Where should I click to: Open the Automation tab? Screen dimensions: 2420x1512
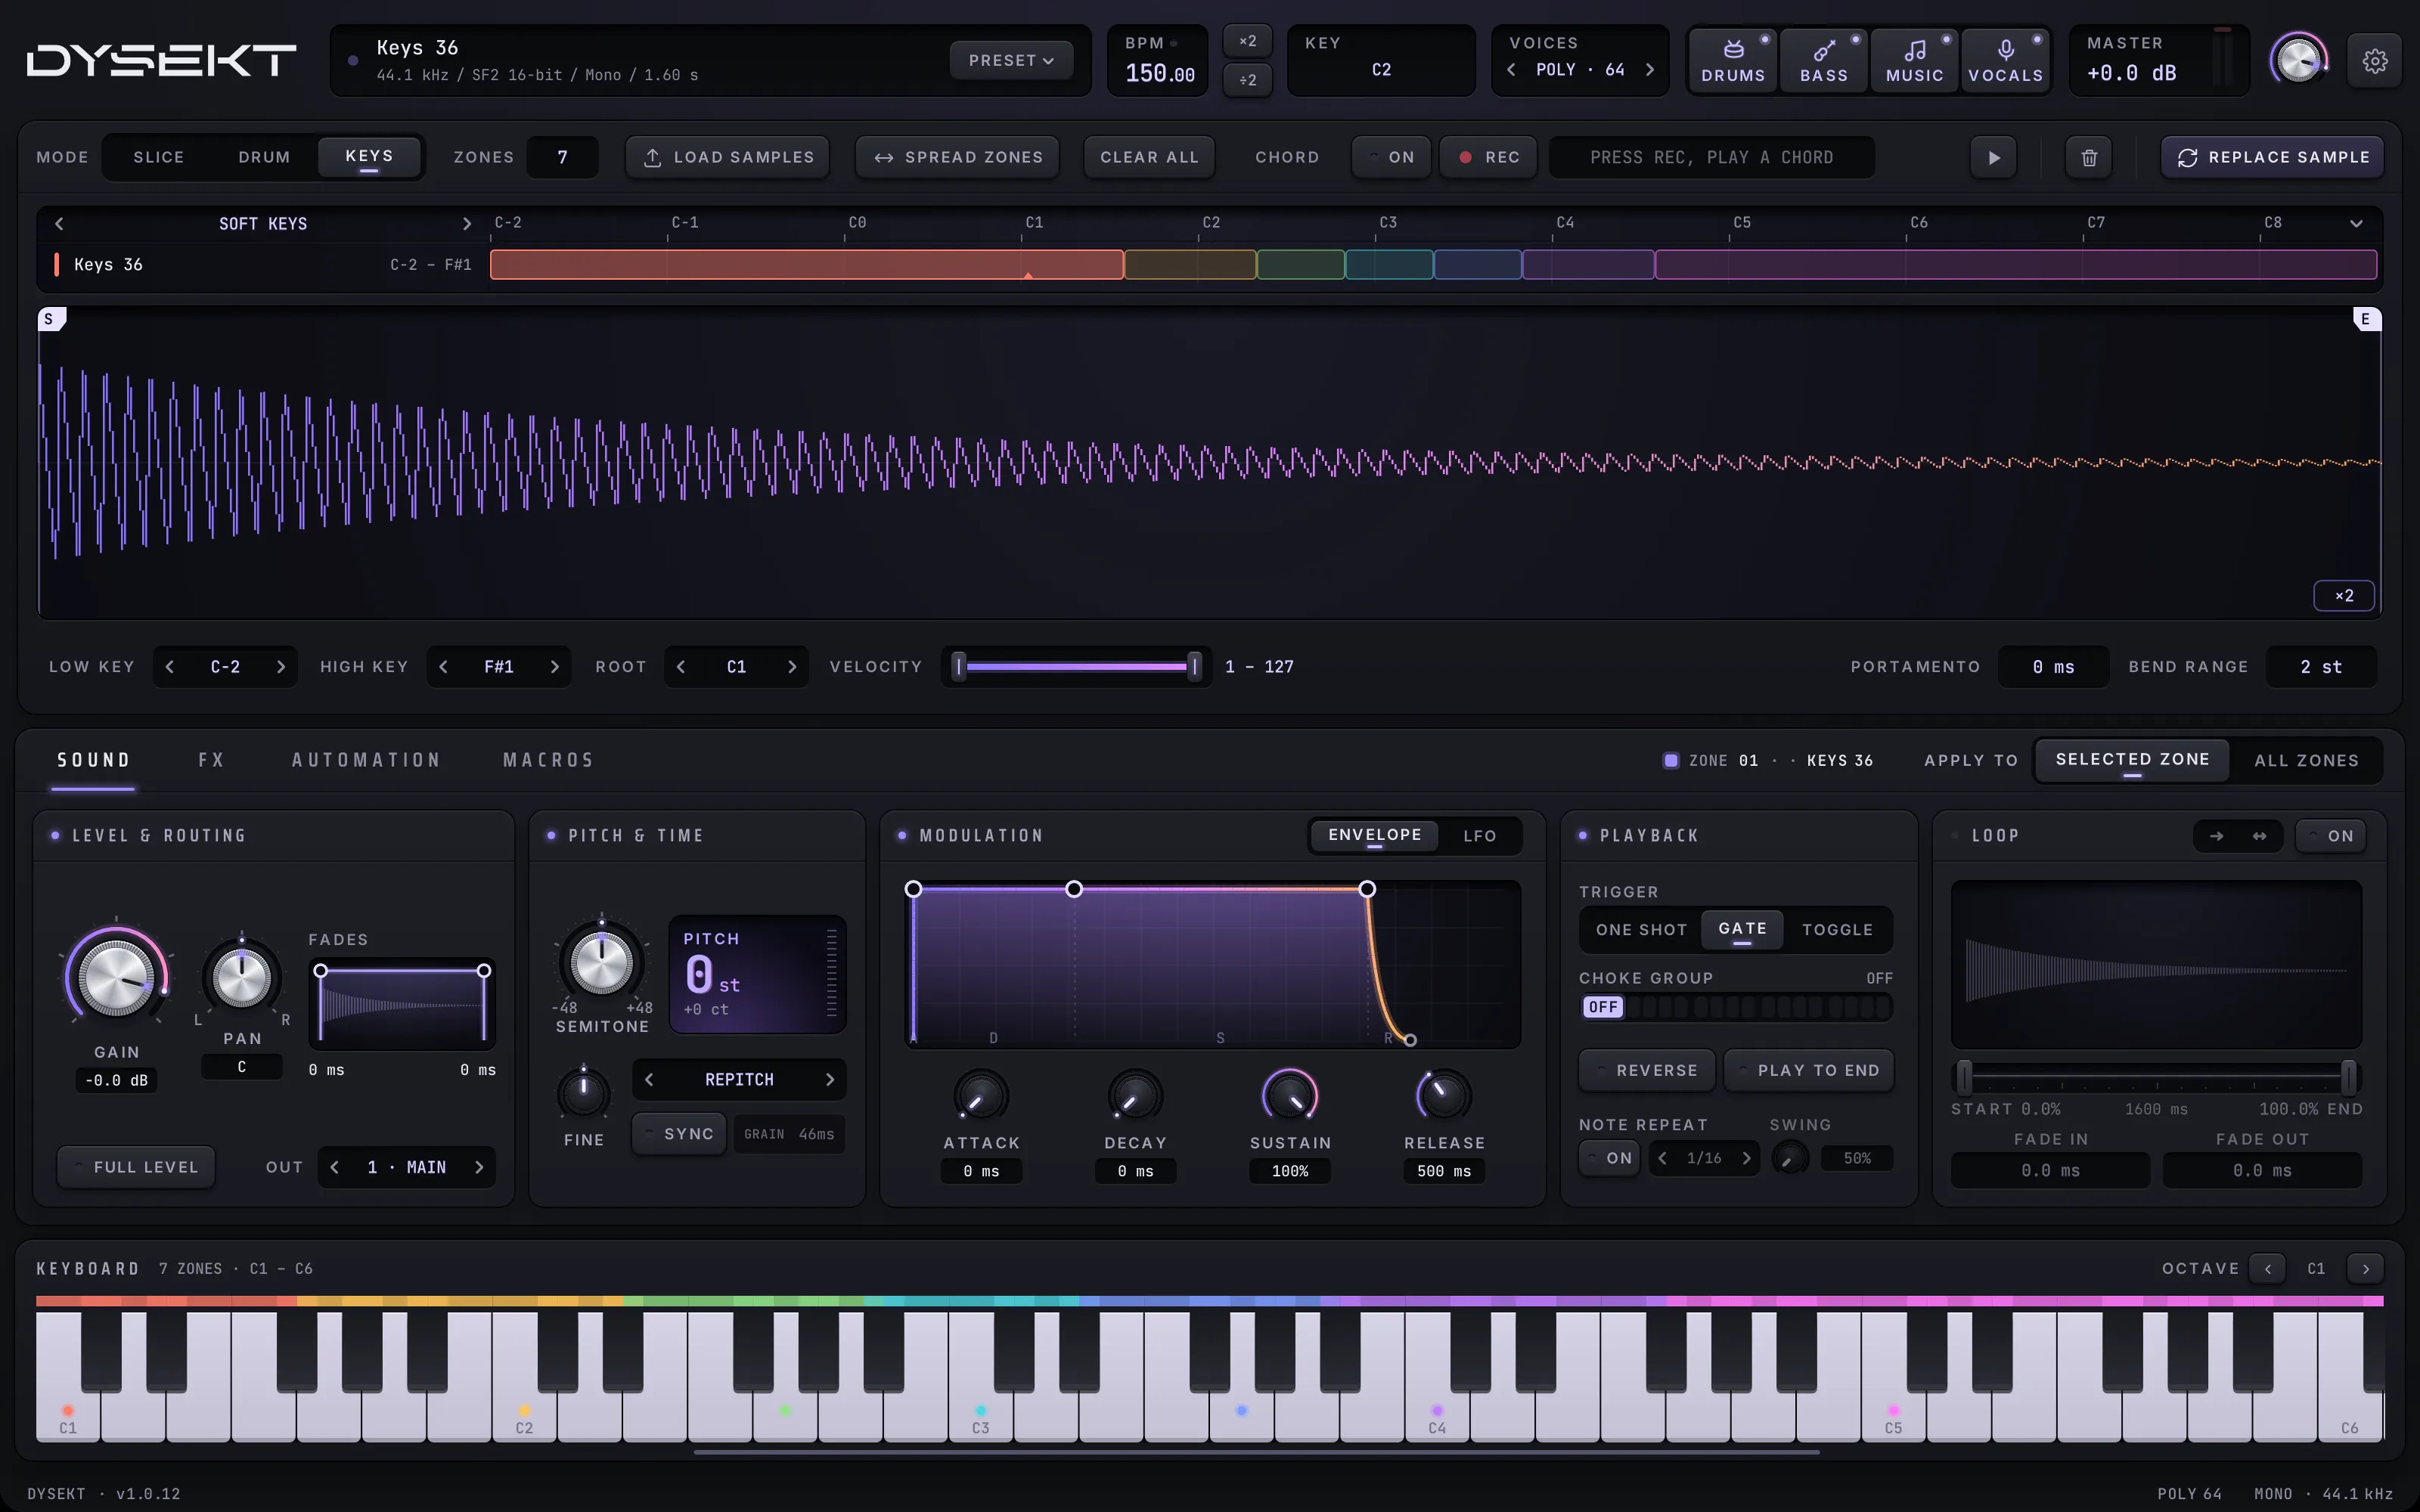(366, 760)
